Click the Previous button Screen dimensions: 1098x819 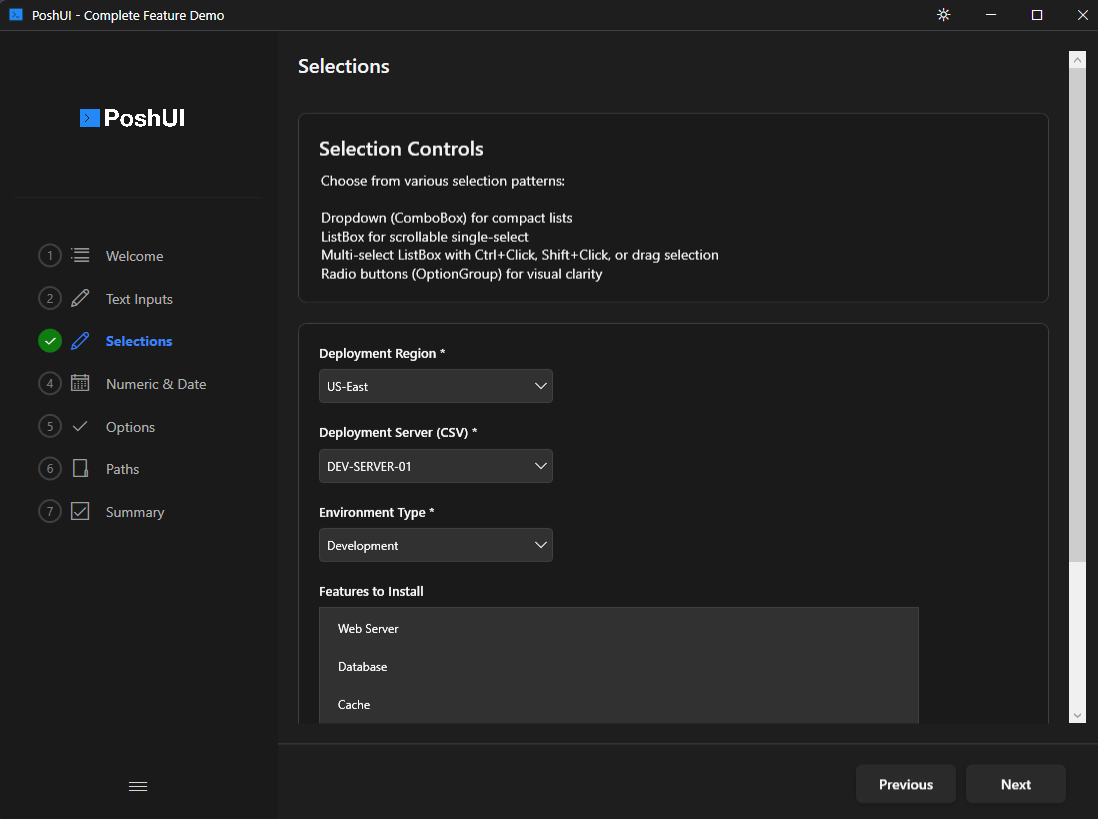pyautogui.click(x=905, y=784)
